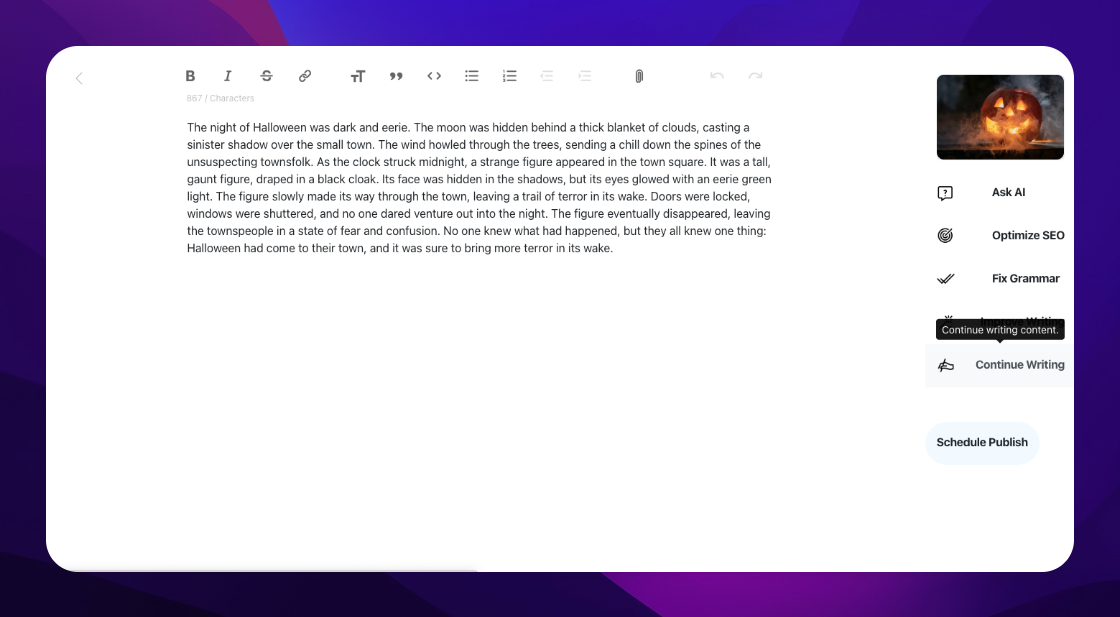Insert a block quote

pyautogui.click(x=396, y=76)
